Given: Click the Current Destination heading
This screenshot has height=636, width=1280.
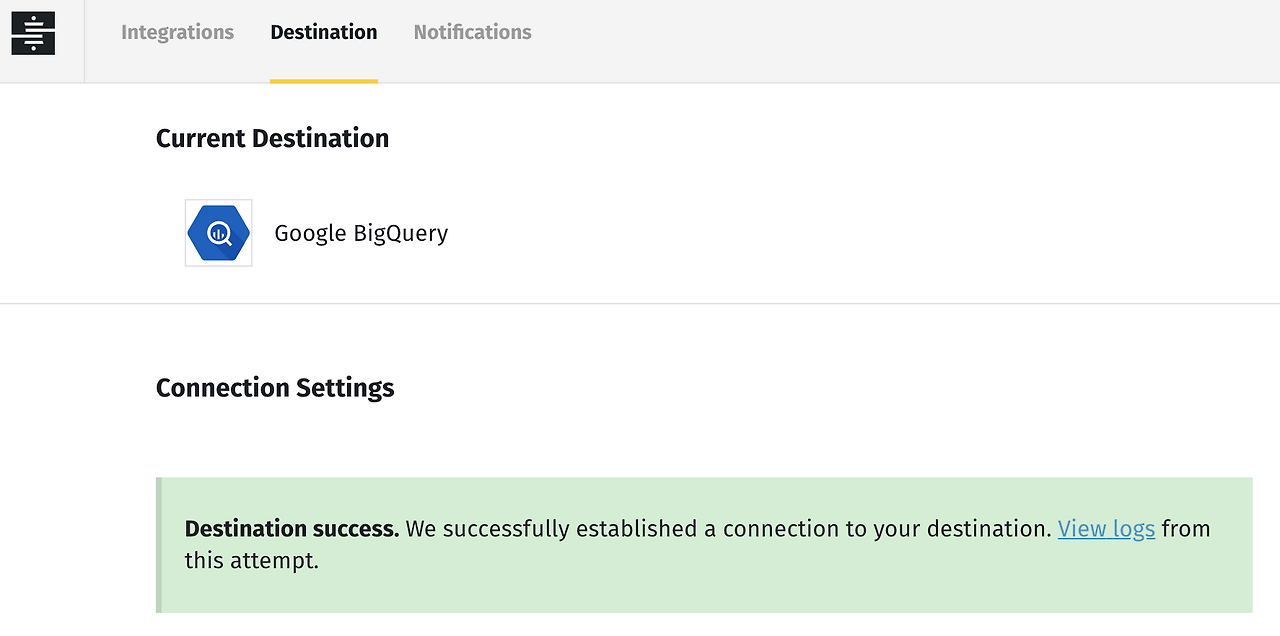Looking at the screenshot, I should click(272, 138).
